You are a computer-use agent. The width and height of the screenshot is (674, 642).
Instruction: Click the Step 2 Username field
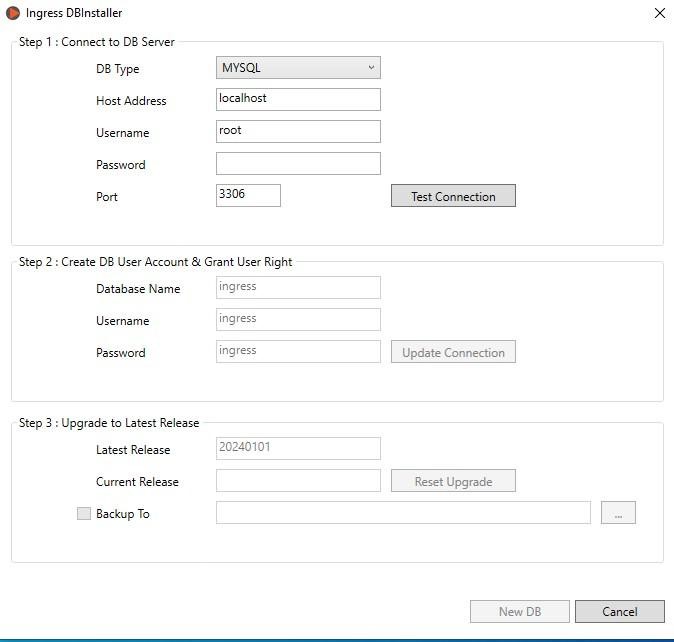298,319
